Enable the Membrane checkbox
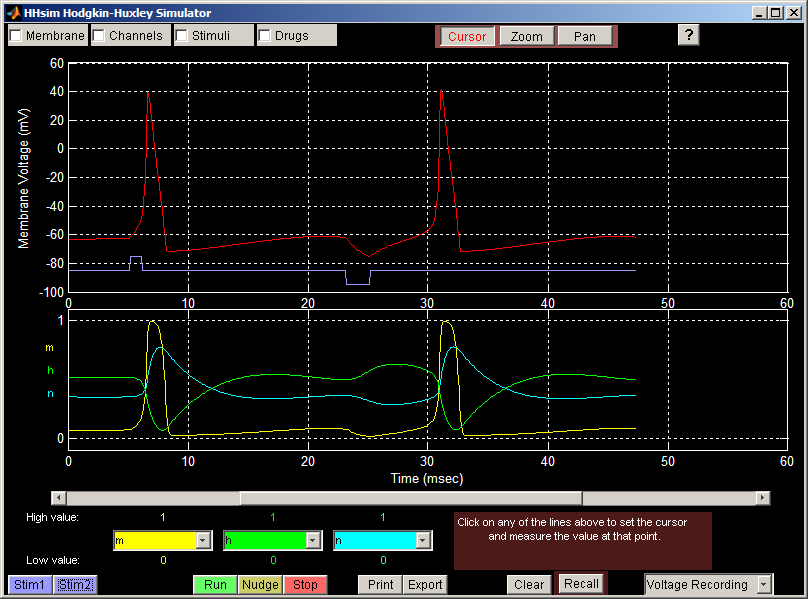This screenshot has width=808, height=599. [17, 36]
